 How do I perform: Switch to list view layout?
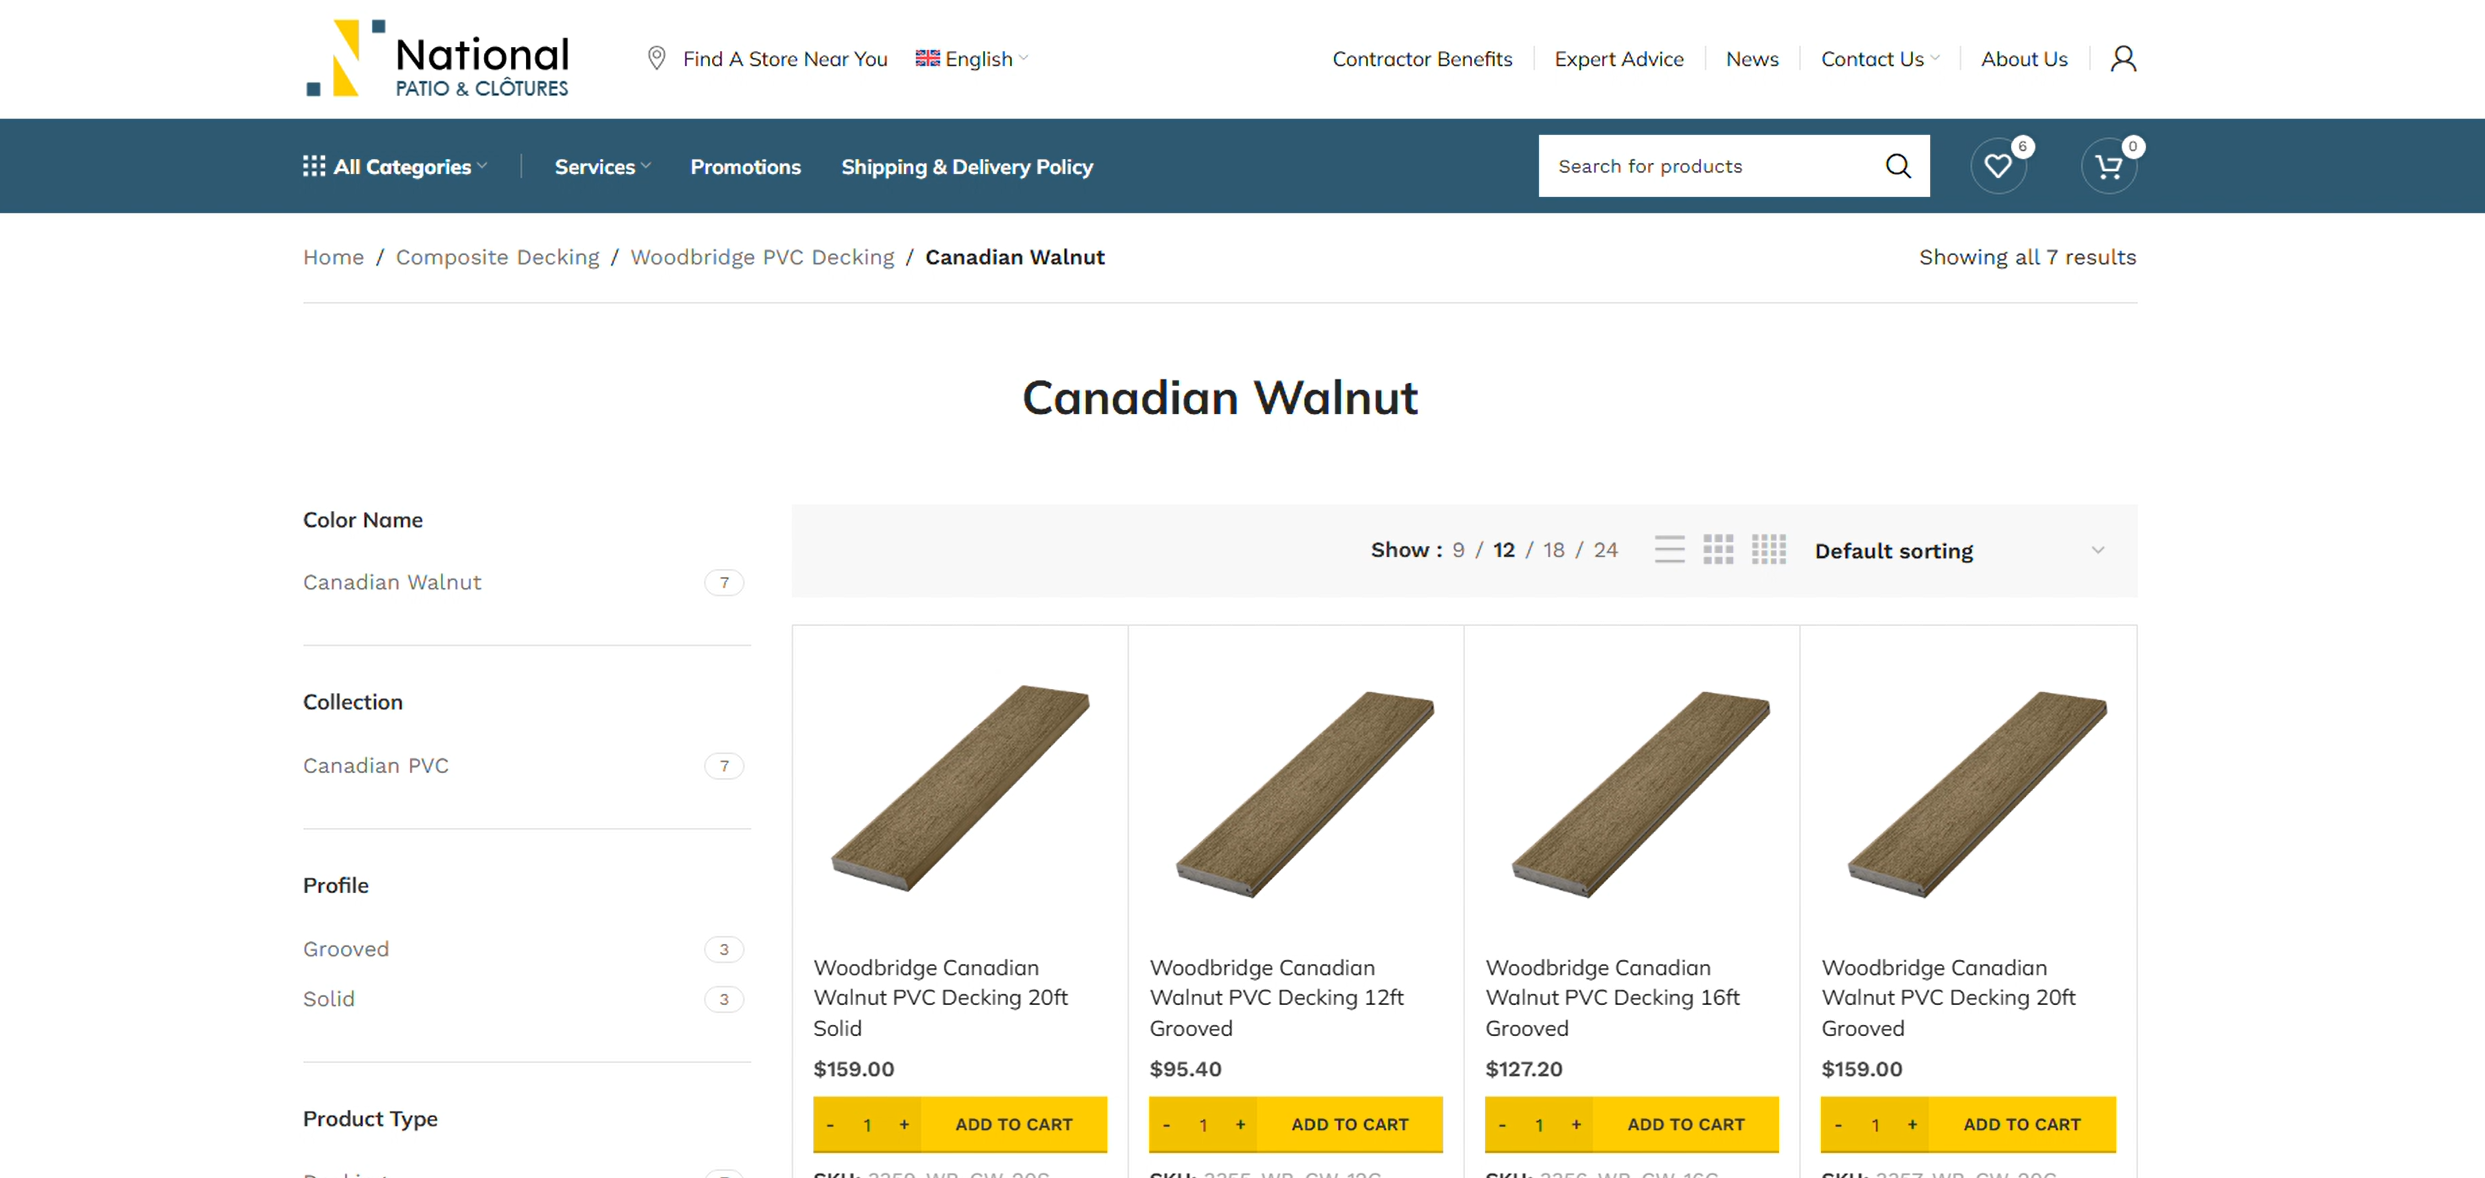pos(1669,550)
